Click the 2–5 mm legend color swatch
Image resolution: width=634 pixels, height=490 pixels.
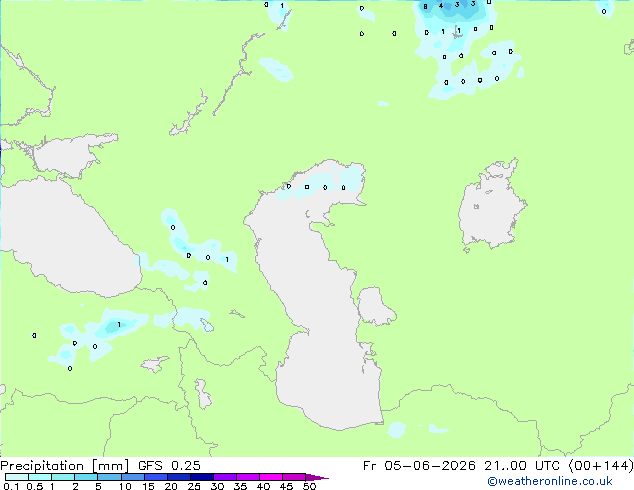pos(86,477)
